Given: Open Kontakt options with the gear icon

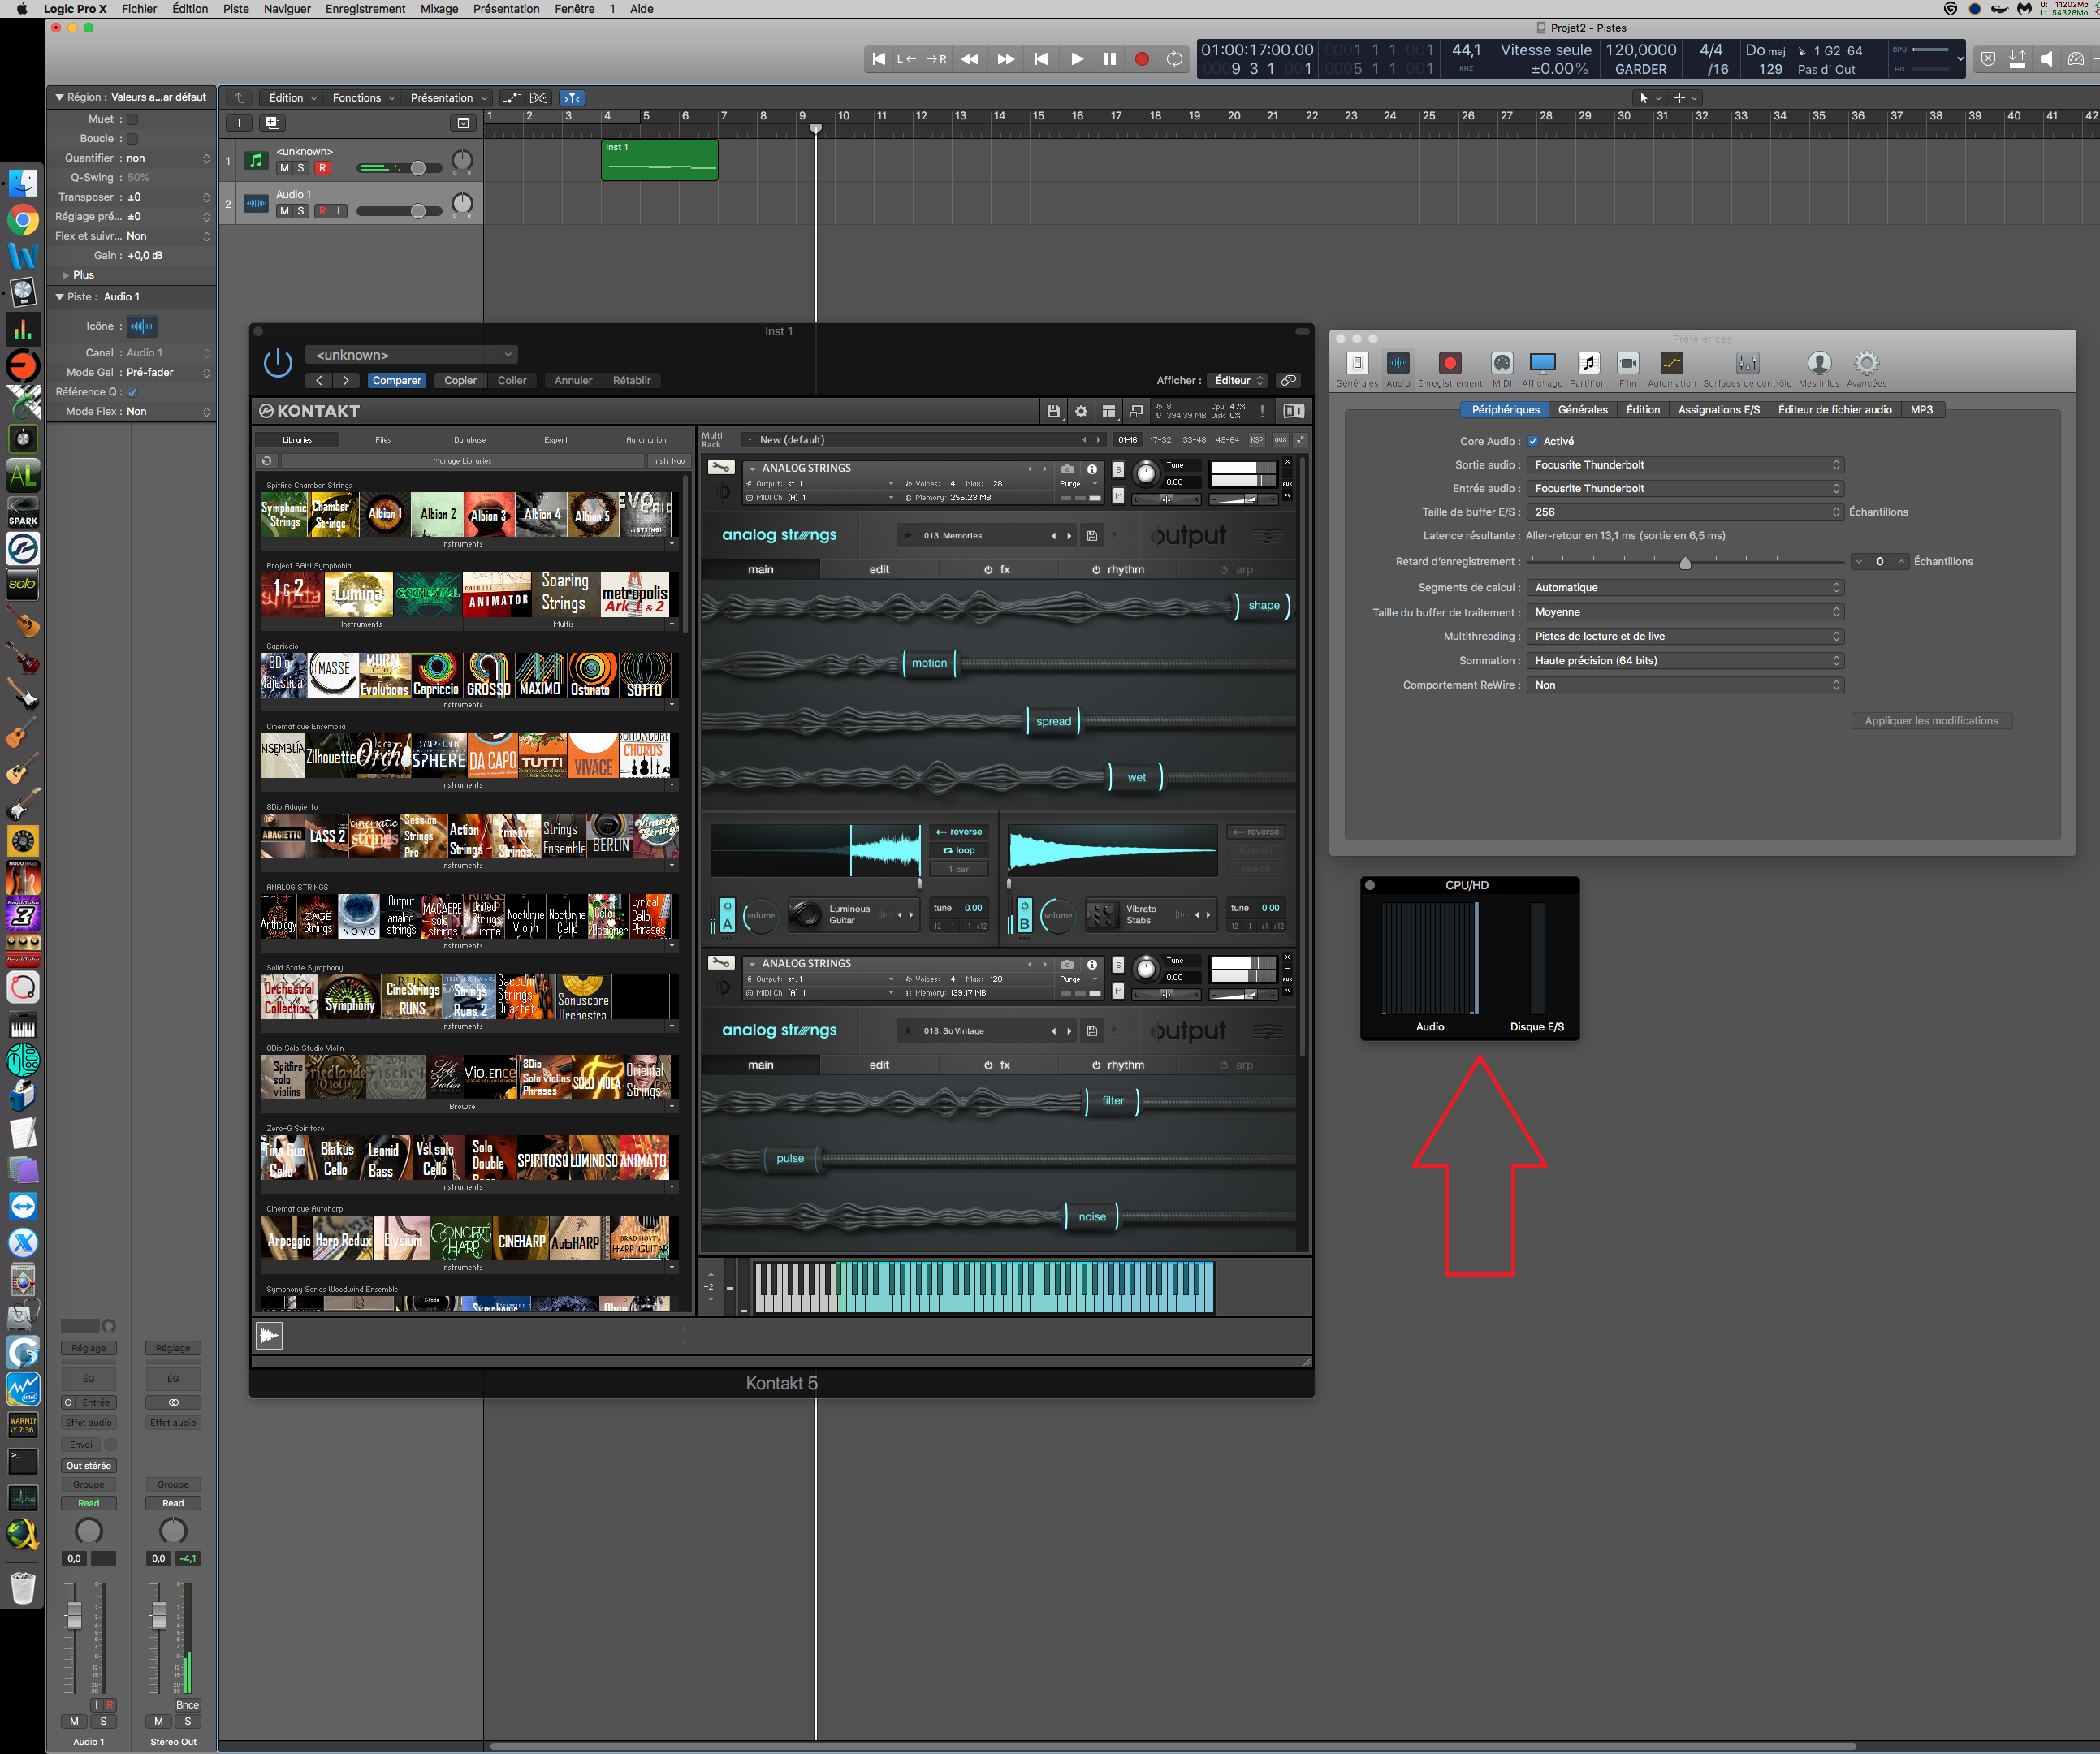Looking at the screenshot, I should pyautogui.click(x=1081, y=411).
